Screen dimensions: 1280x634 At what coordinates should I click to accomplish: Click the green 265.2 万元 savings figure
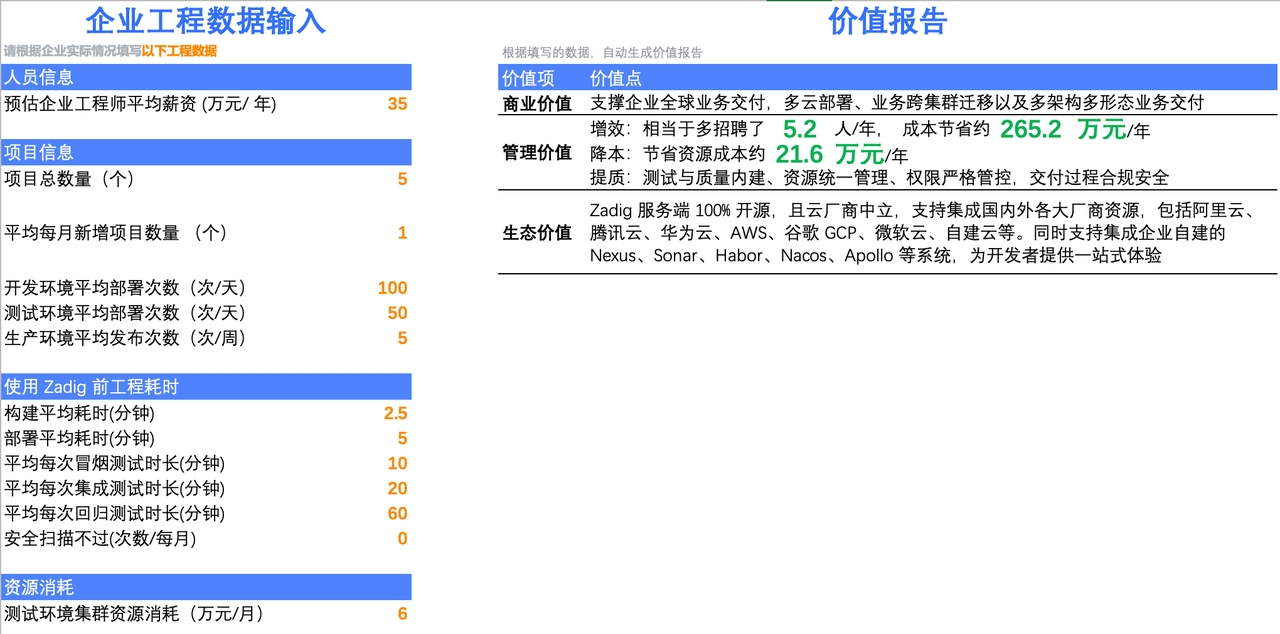[1062, 129]
